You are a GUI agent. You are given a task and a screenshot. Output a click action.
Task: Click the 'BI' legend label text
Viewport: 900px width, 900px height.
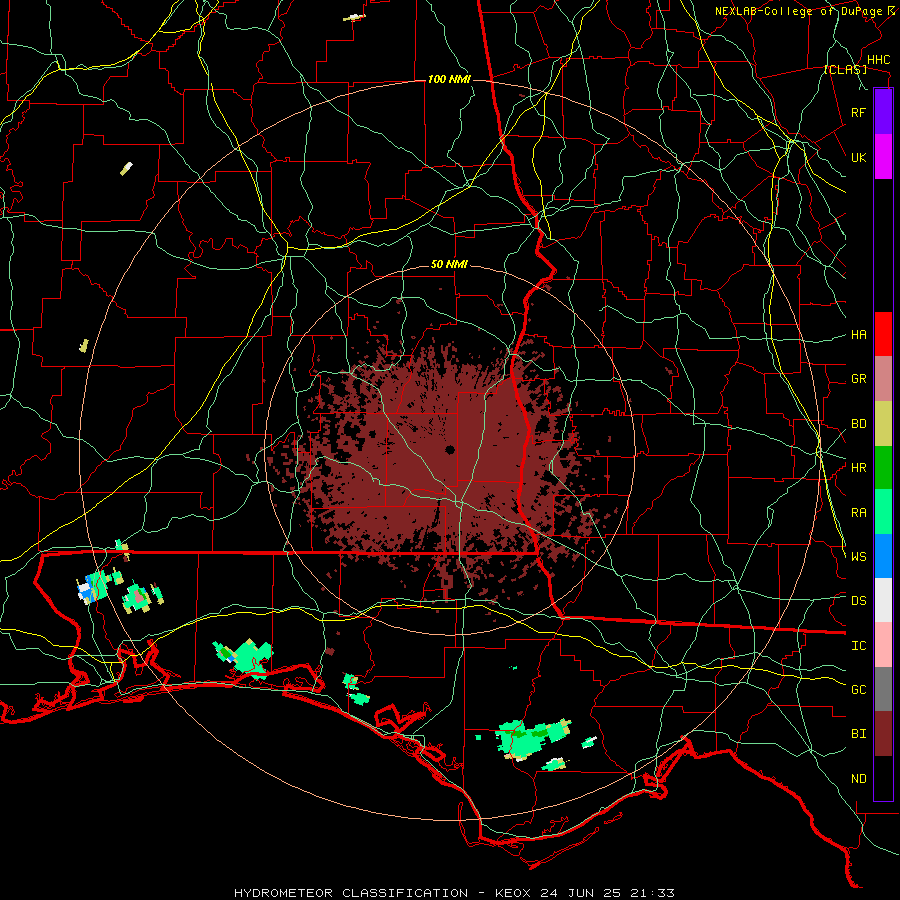click(858, 734)
